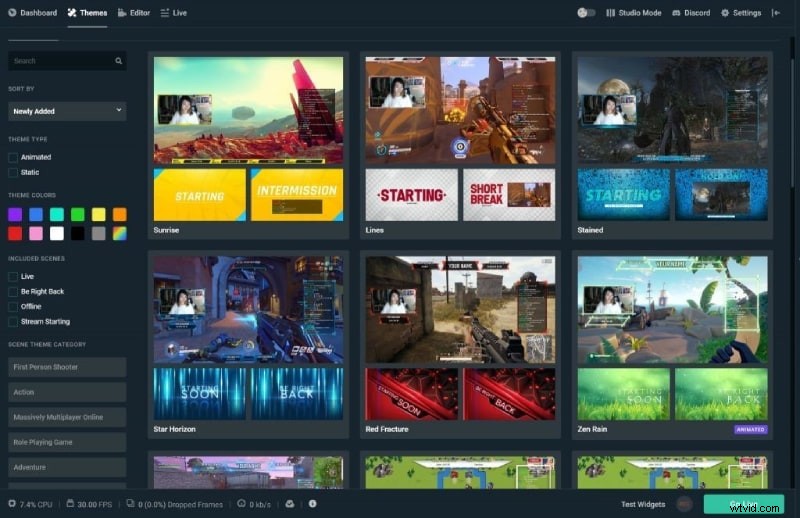Filter by Action category

(67, 392)
